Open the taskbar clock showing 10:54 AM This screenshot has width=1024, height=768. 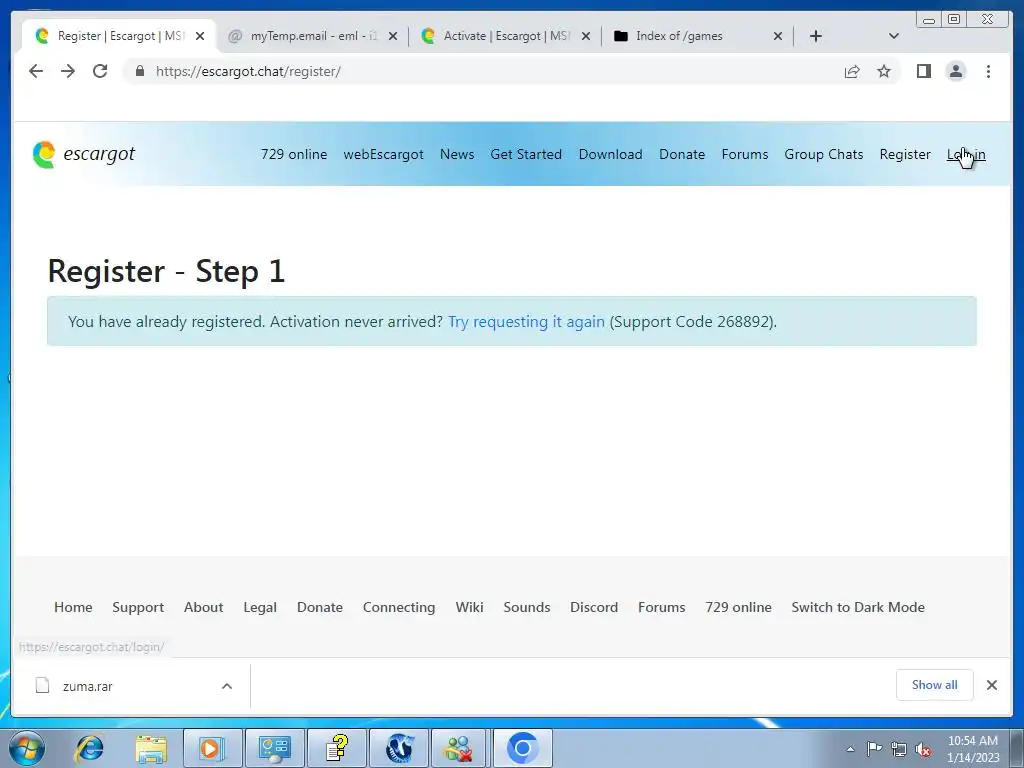(x=972, y=748)
